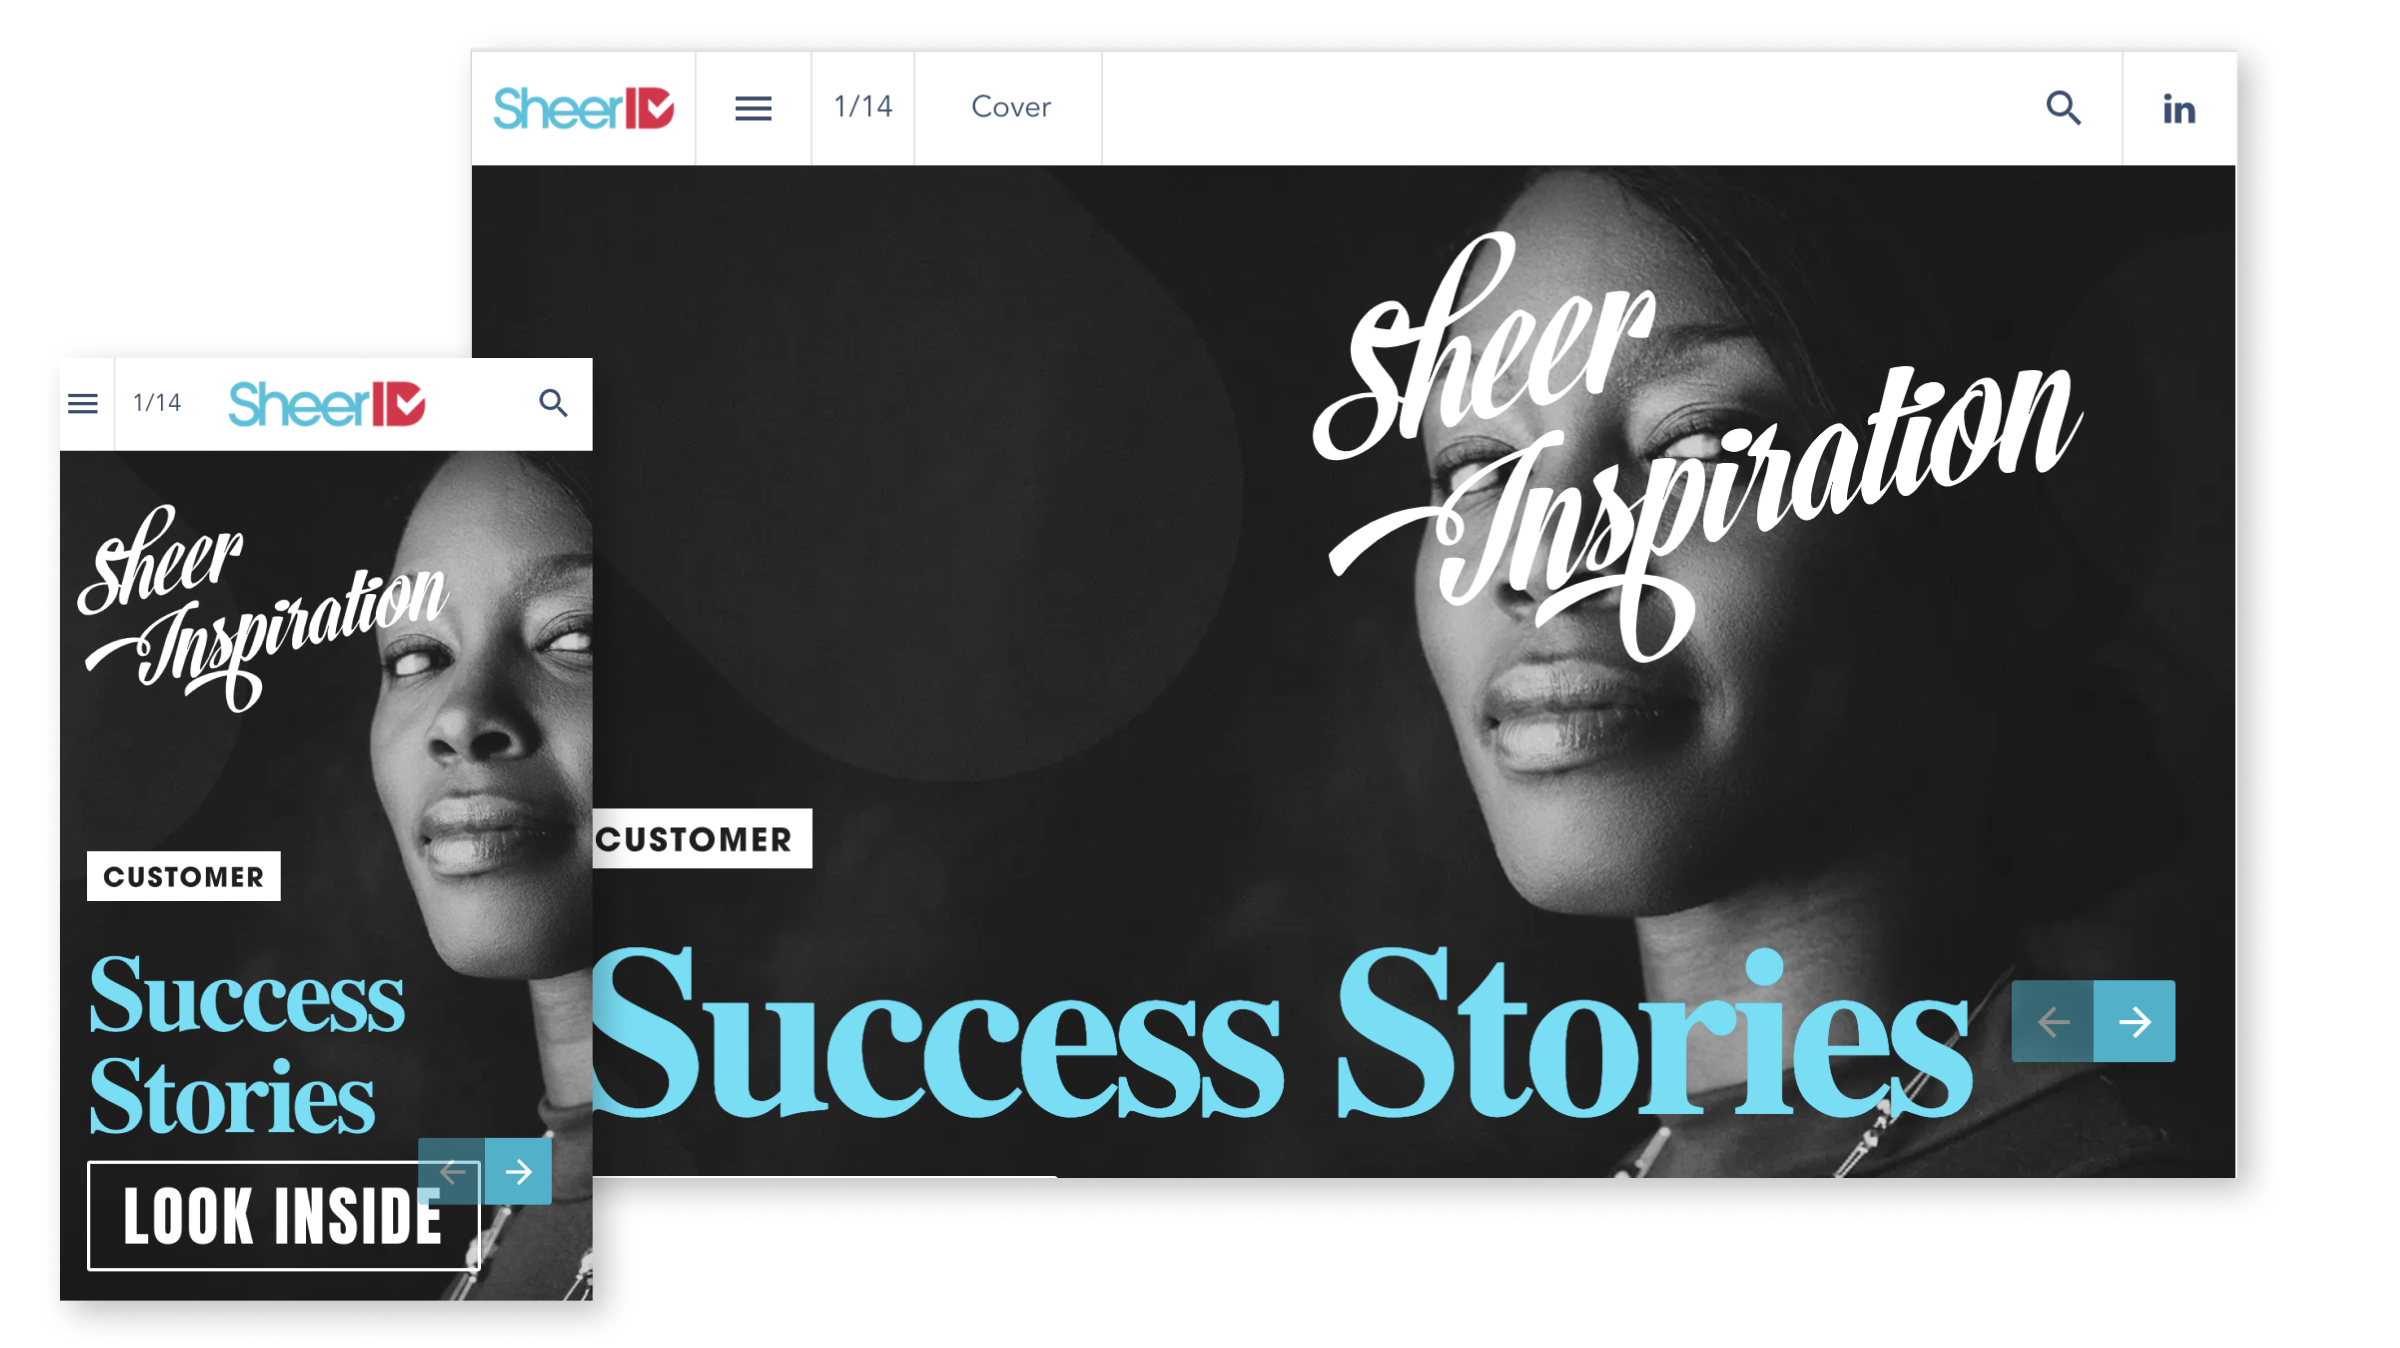Open the Cover section label
Screen dimensions: 2400x1348
1010,107
